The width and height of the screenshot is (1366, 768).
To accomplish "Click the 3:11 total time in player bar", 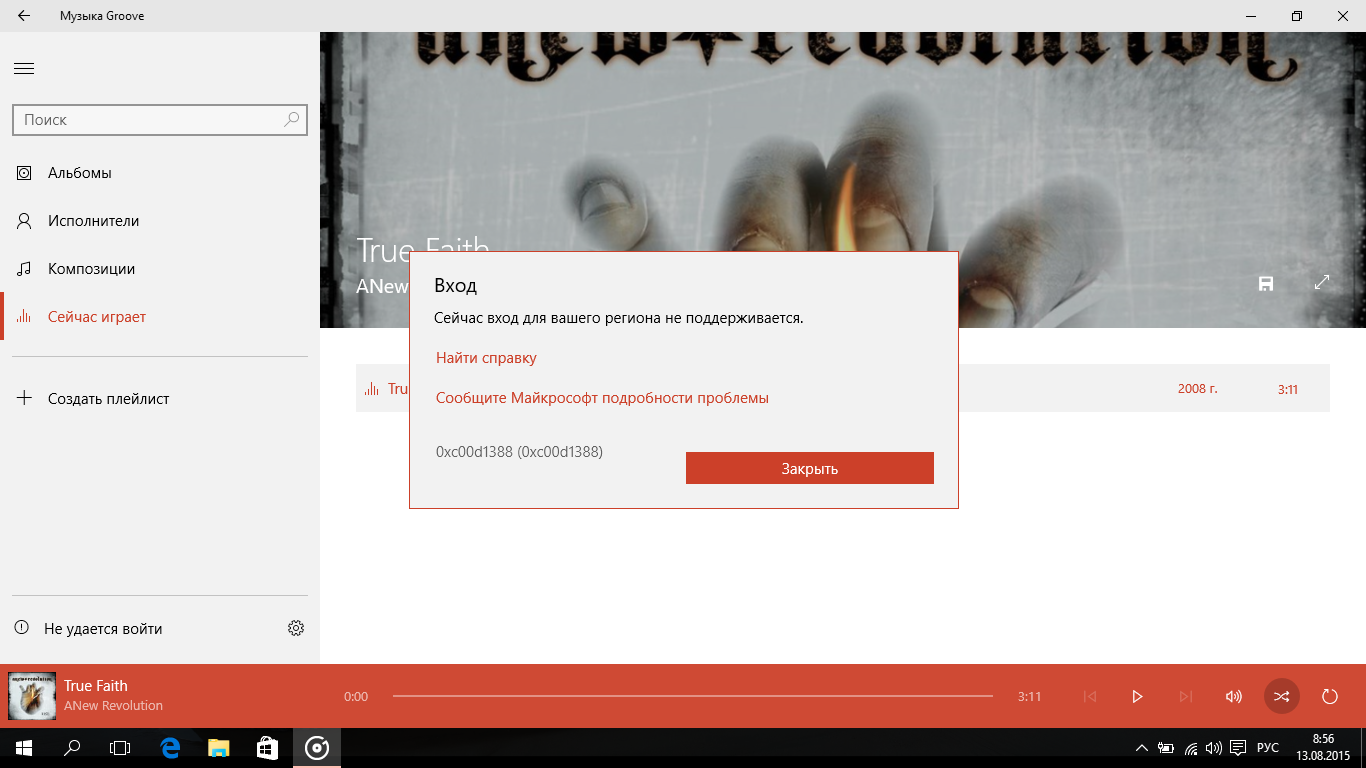I will click(x=1030, y=697).
